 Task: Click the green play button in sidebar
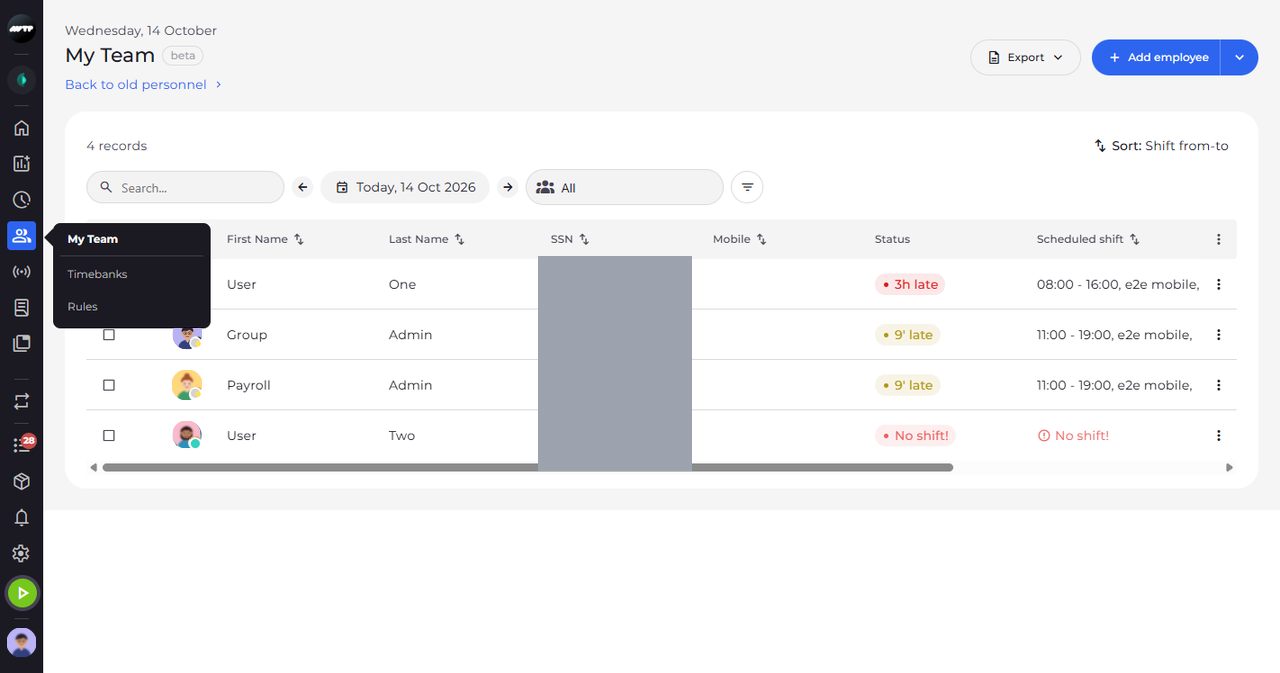click(21, 593)
